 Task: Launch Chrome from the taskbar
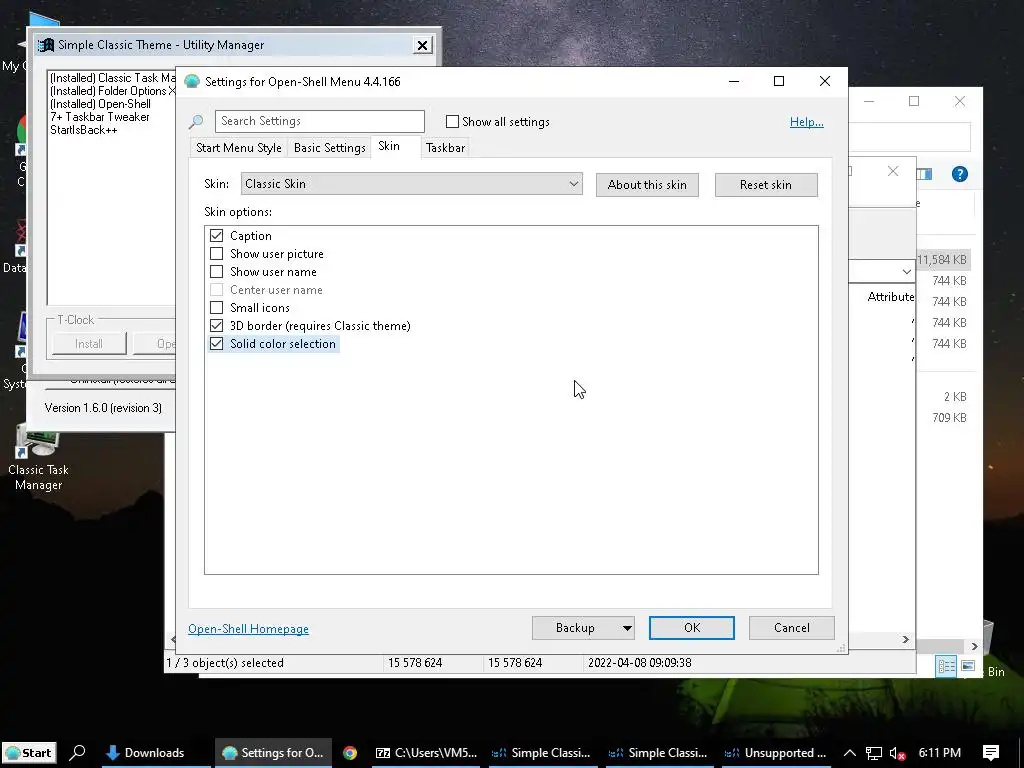pyautogui.click(x=350, y=753)
